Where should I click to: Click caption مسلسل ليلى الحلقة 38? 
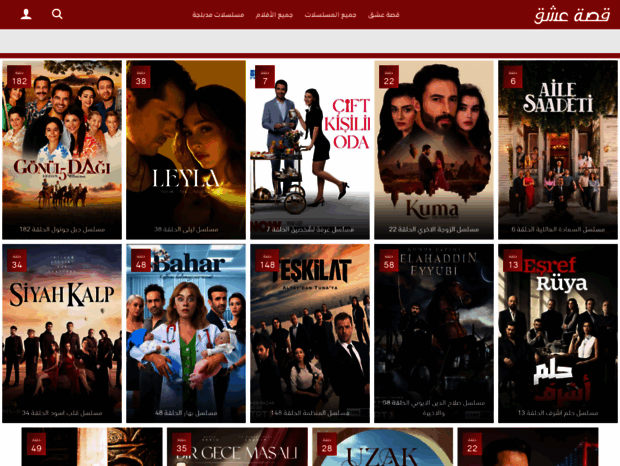186,229
